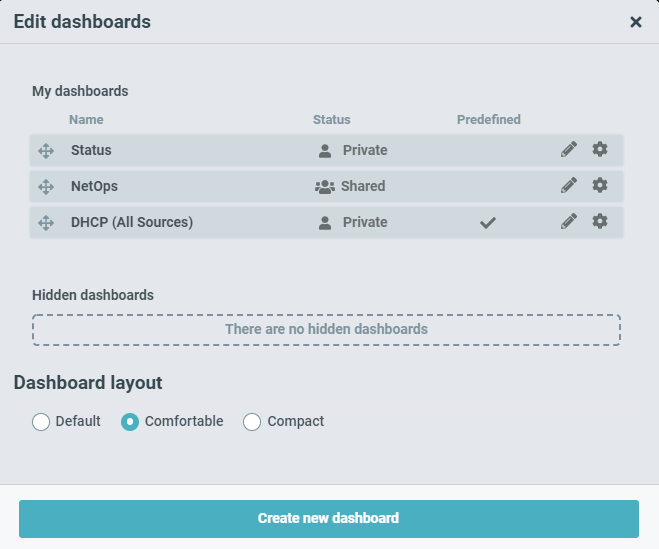Click the Shared status icon for NetOps
Viewport: 659px width, 549px height.
(x=324, y=187)
